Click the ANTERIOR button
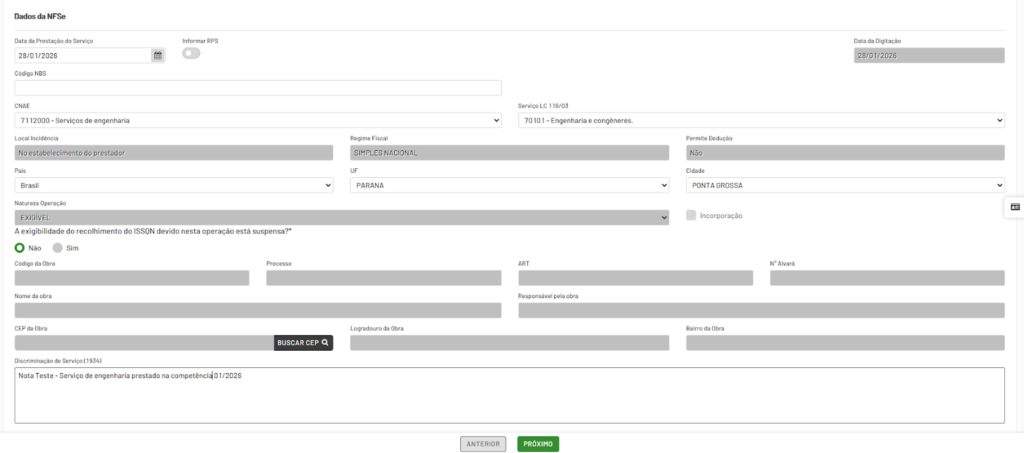This screenshot has height=453, width=1024. tap(483, 443)
